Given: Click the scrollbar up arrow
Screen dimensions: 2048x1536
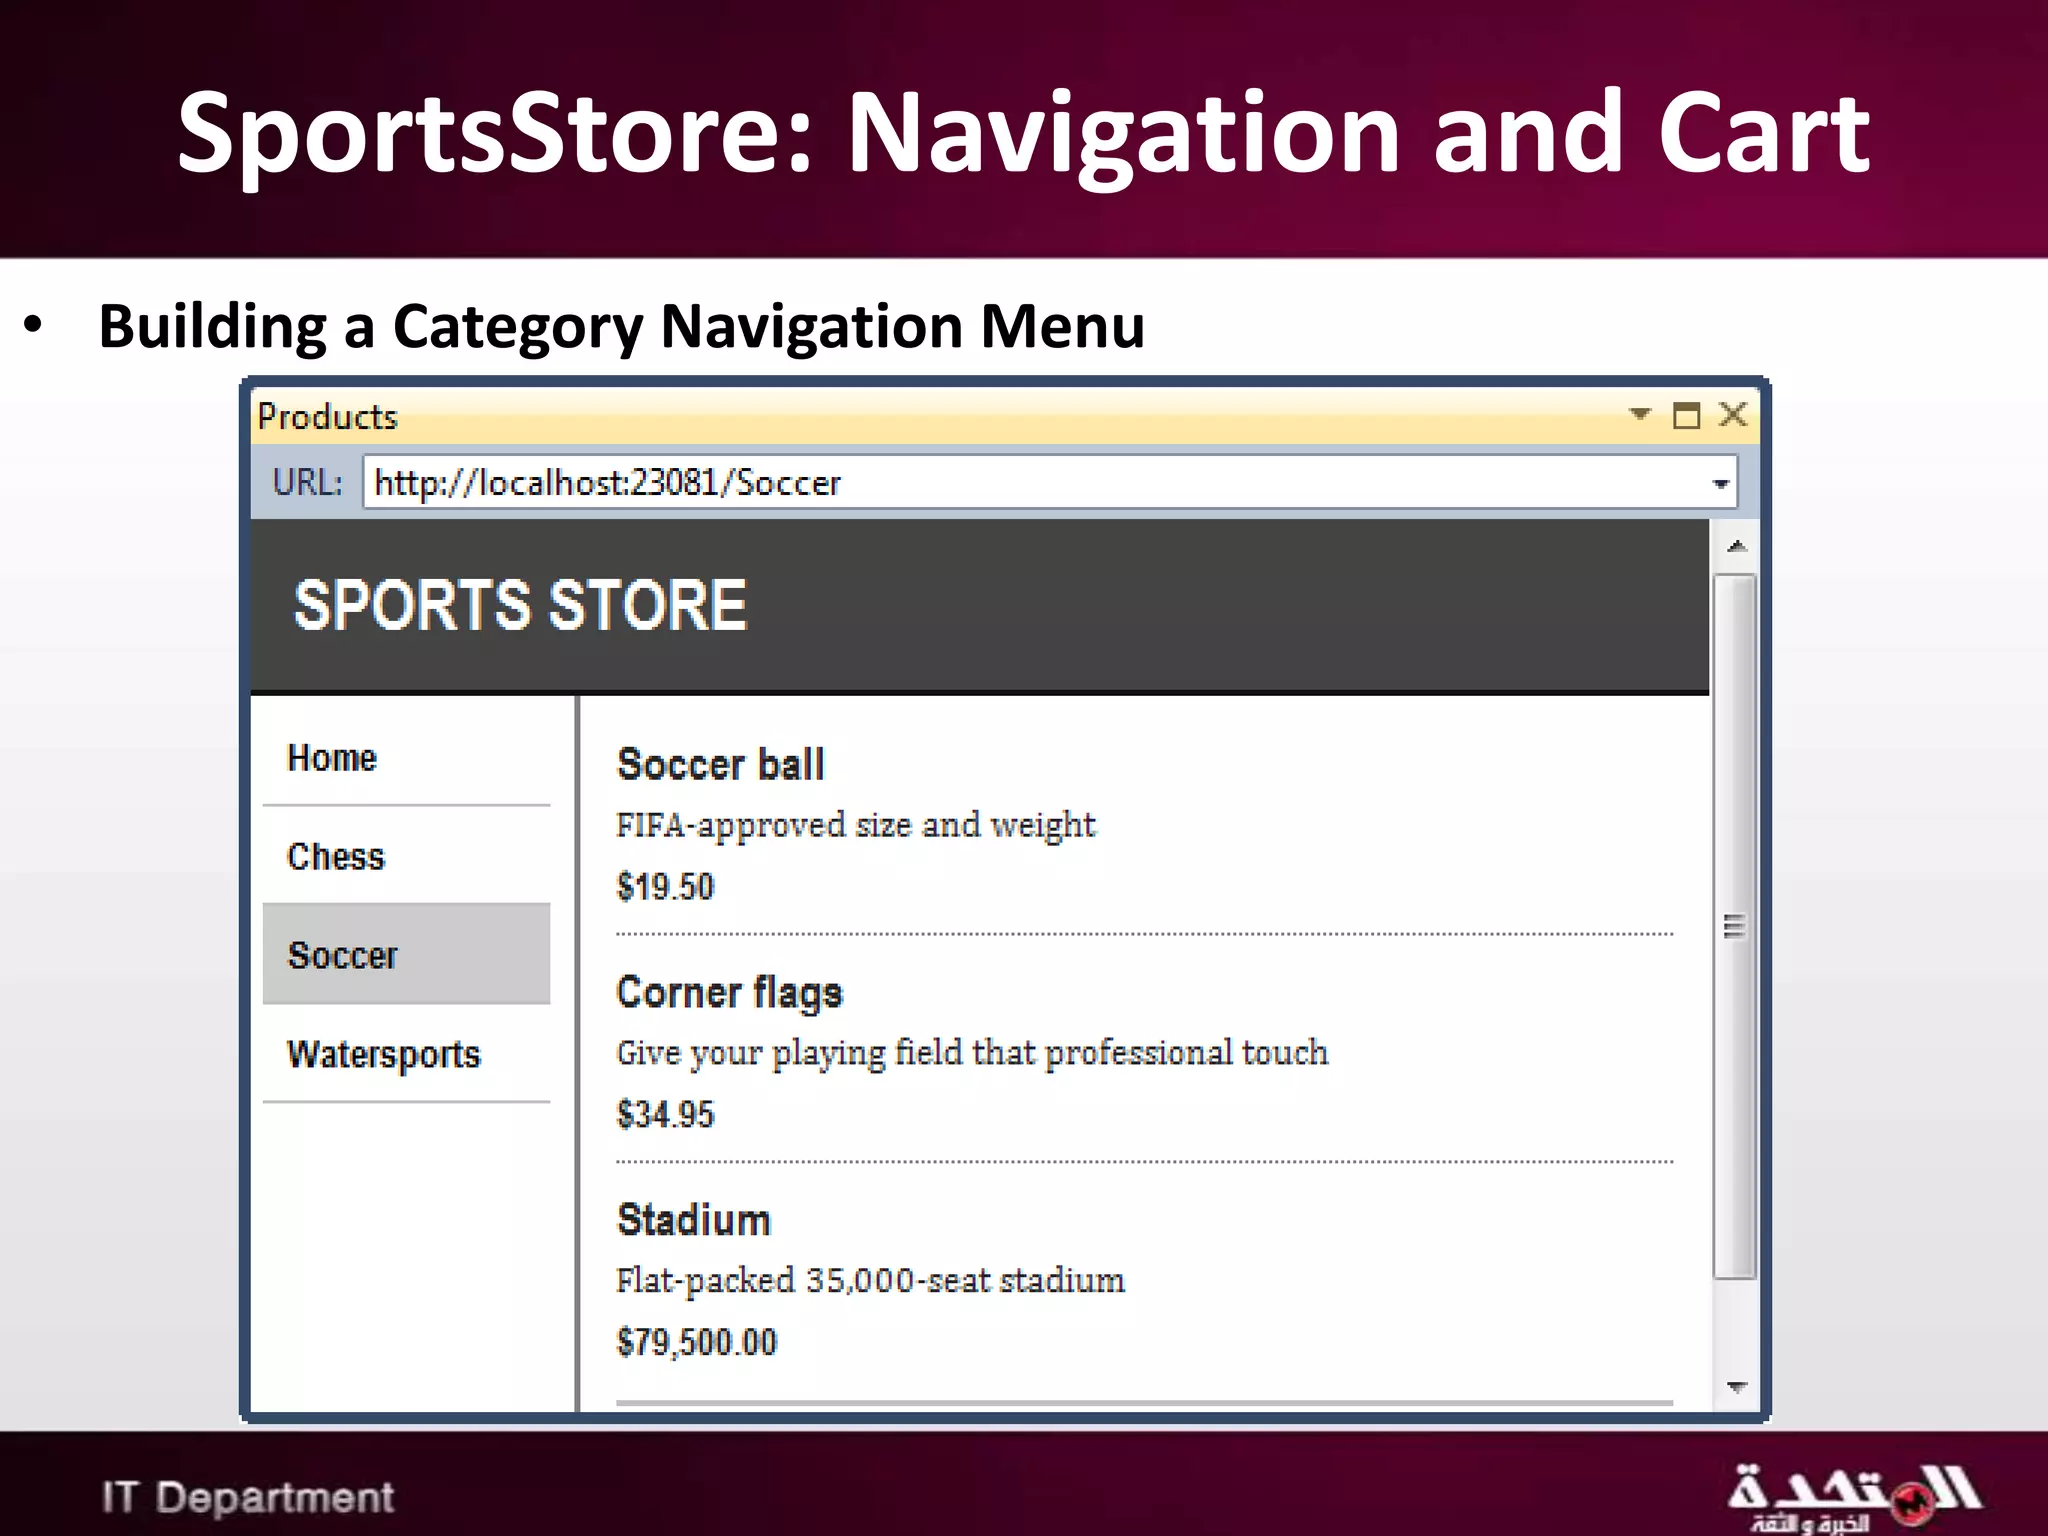Looking at the screenshot, I should tap(1736, 546).
